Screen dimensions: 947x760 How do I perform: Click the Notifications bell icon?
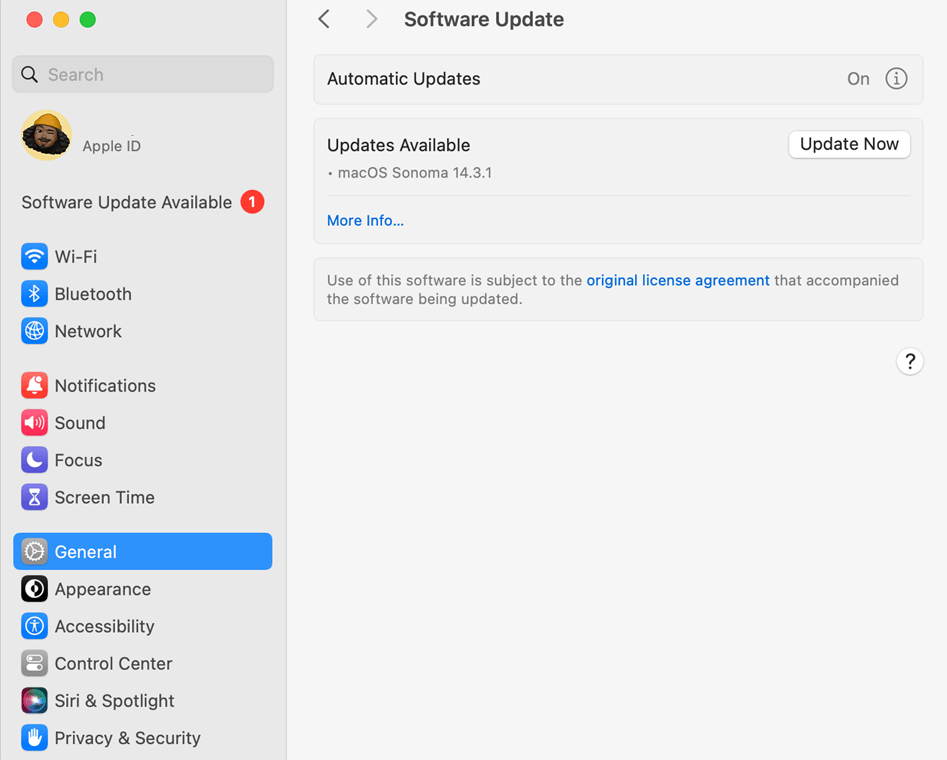tap(34, 386)
